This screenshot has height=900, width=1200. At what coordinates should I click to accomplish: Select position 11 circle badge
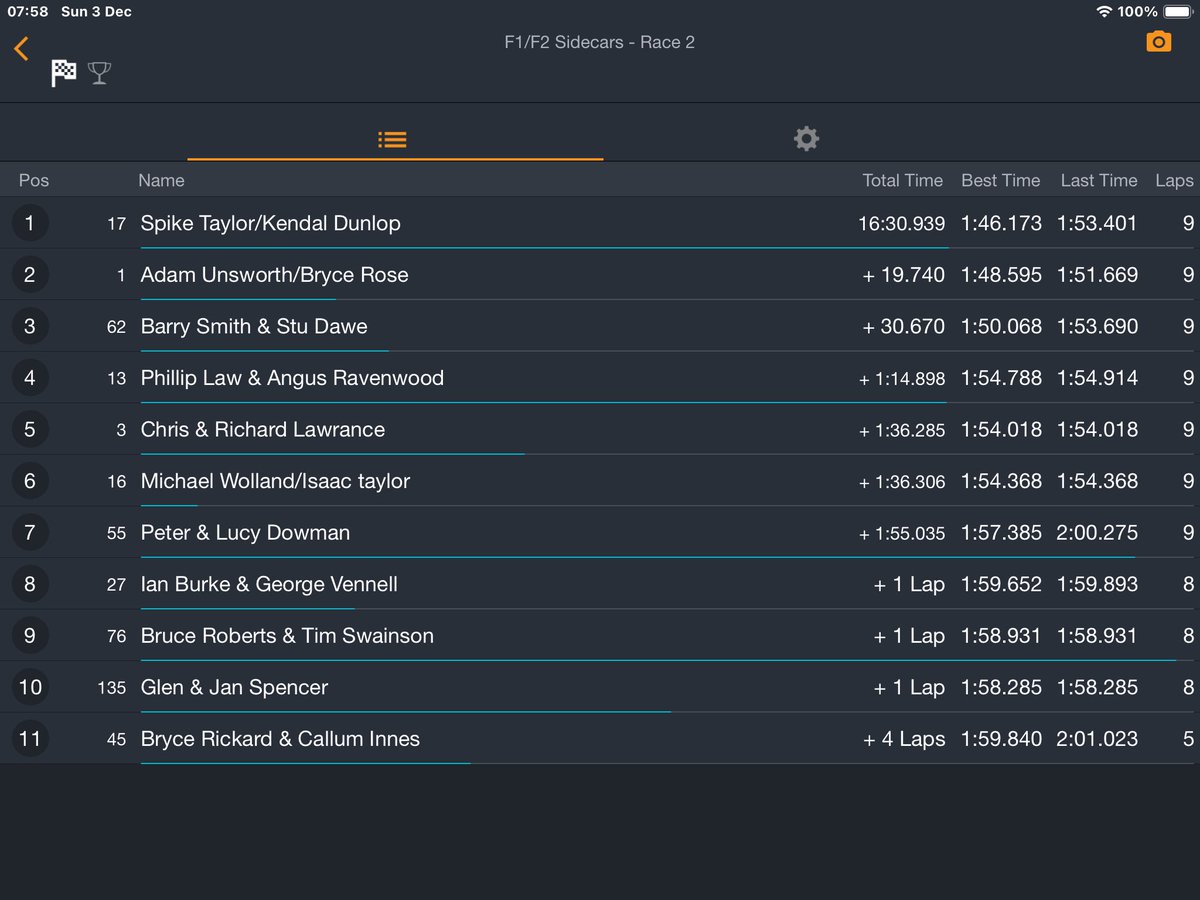[29, 738]
